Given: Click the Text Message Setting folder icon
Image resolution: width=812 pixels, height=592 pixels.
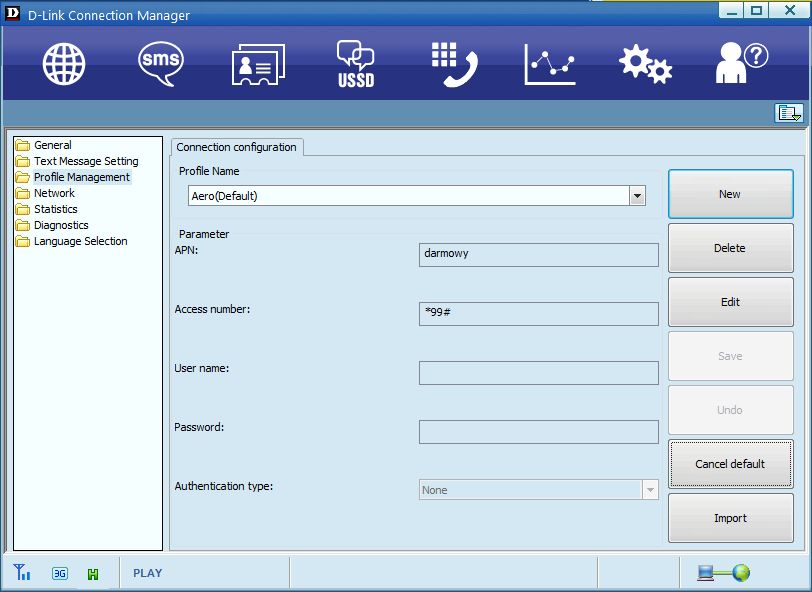Looking at the screenshot, I should click(x=22, y=161).
